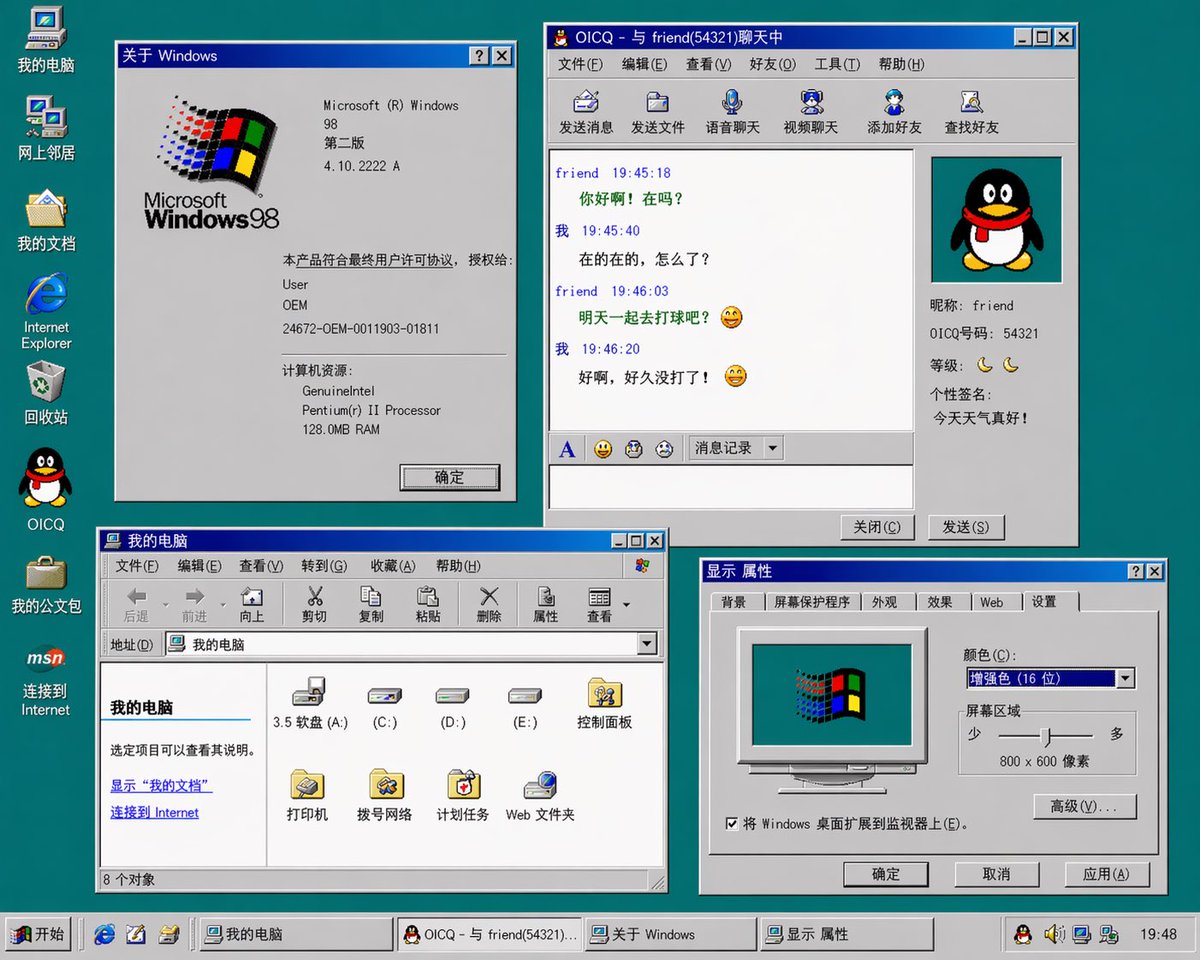The height and width of the screenshot is (960, 1200).
Task: Click 关闭(C) button in OICQ
Action: pos(877,527)
